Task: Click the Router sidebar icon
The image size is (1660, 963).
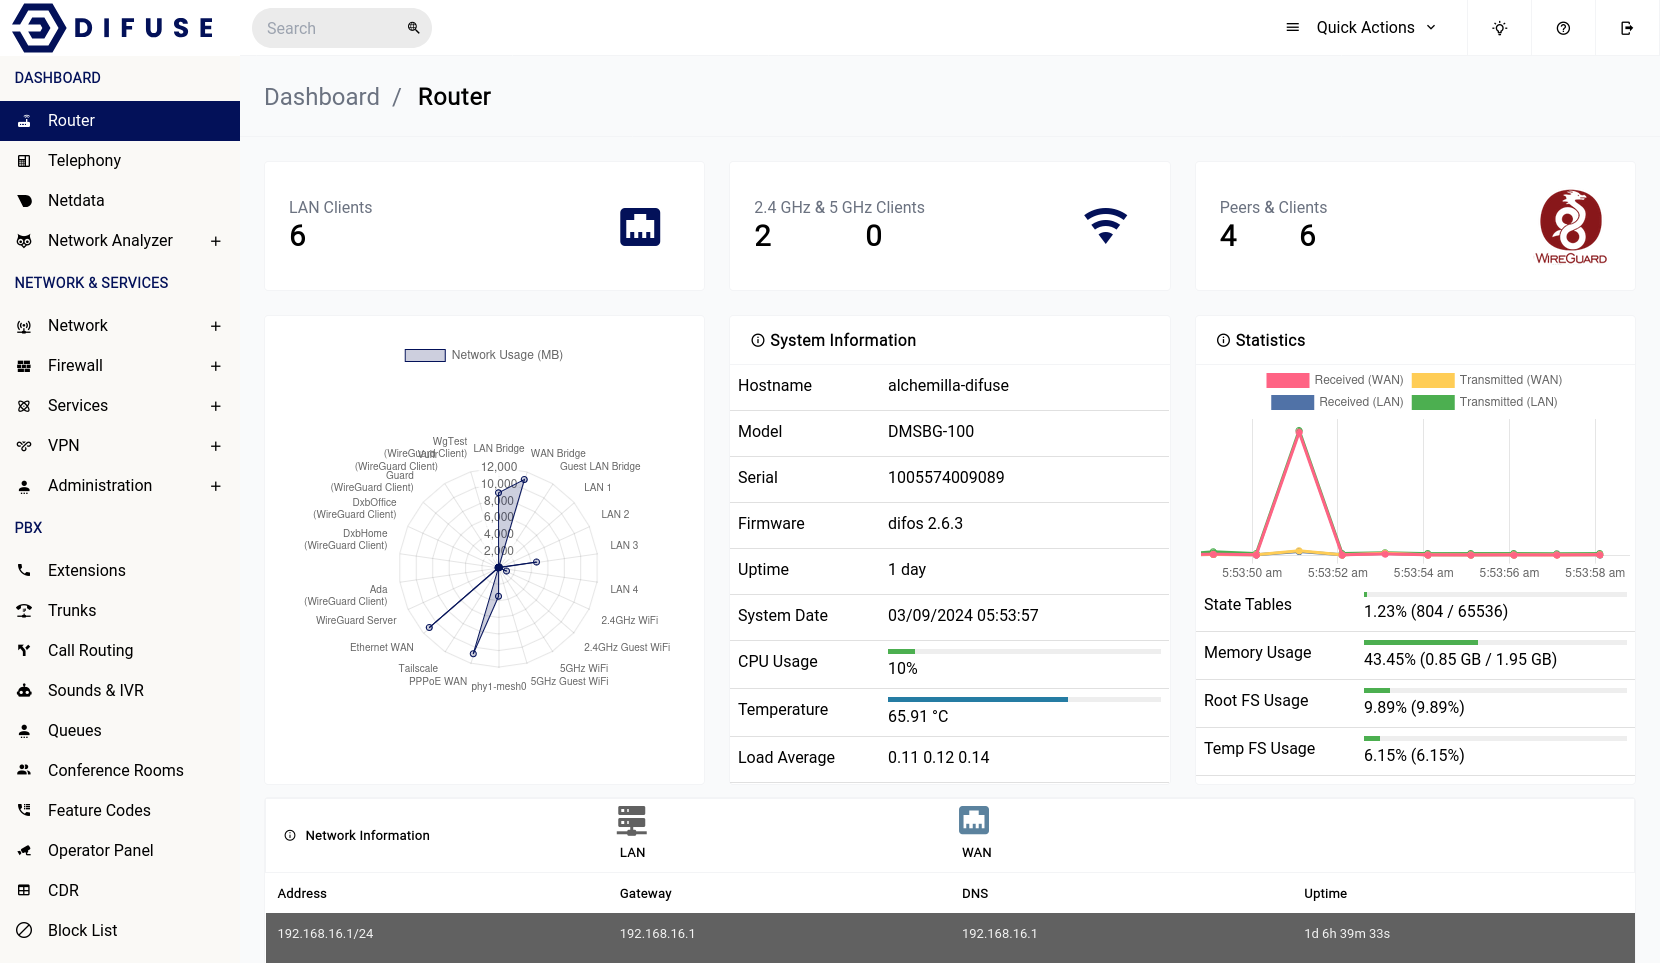Action: pyautogui.click(x=24, y=121)
